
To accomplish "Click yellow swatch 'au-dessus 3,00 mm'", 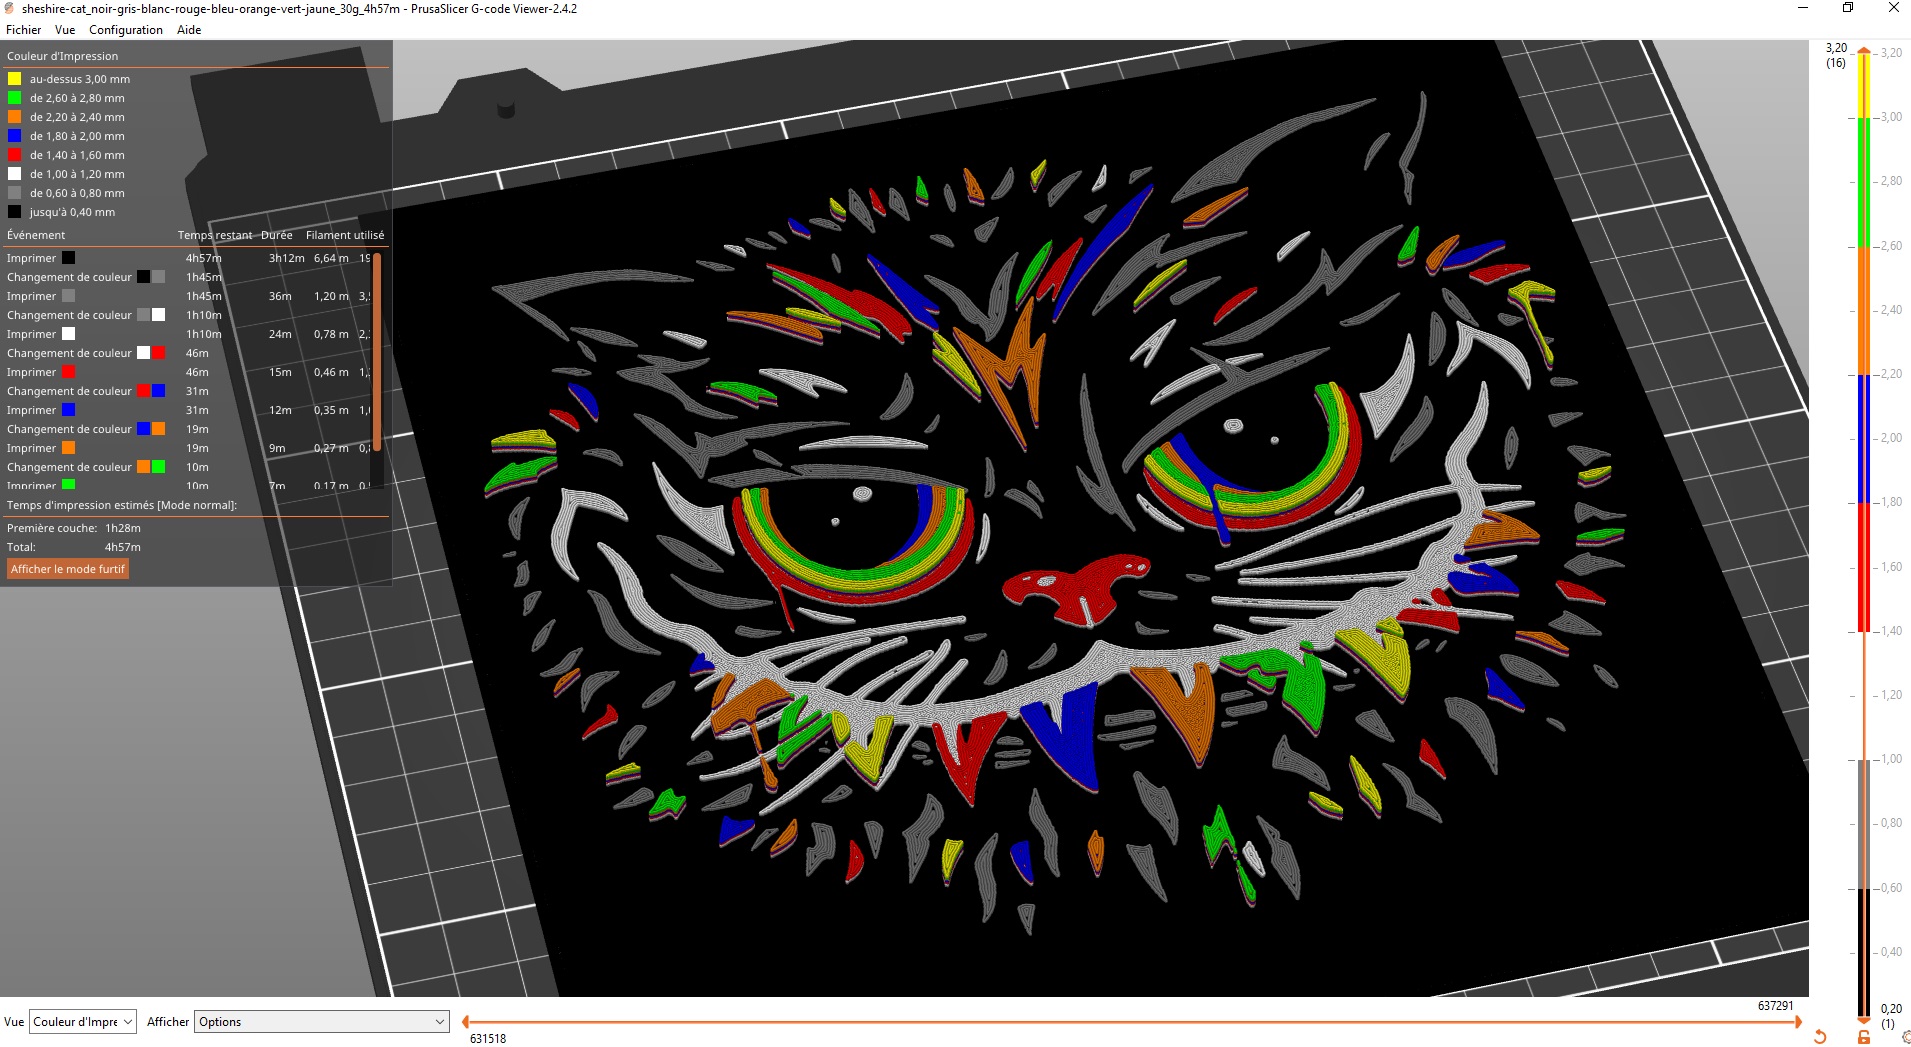I will pyautogui.click(x=15, y=79).
